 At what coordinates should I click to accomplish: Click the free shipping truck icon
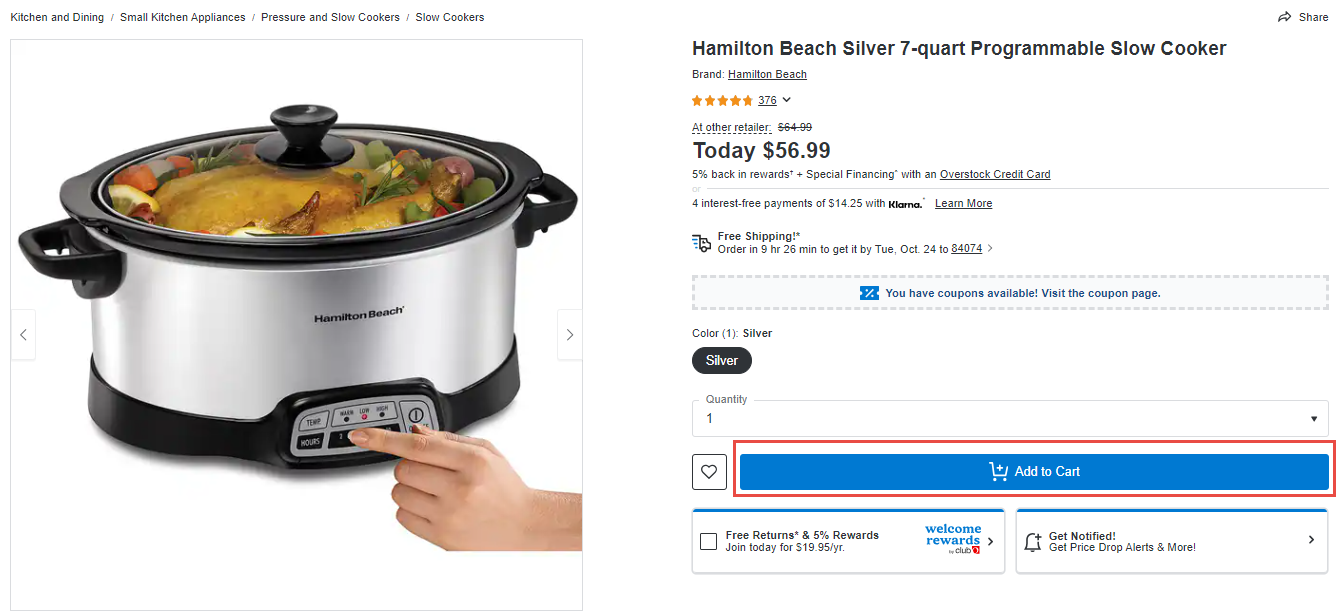702,243
